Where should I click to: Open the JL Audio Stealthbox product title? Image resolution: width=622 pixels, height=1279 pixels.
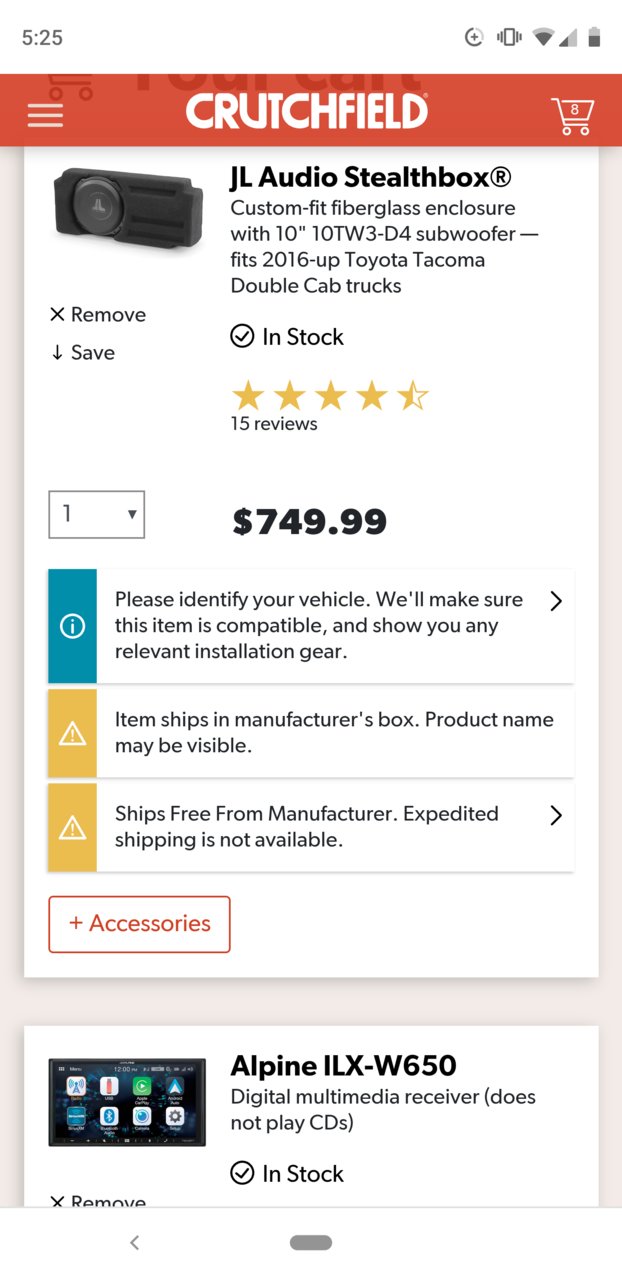[371, 177]
